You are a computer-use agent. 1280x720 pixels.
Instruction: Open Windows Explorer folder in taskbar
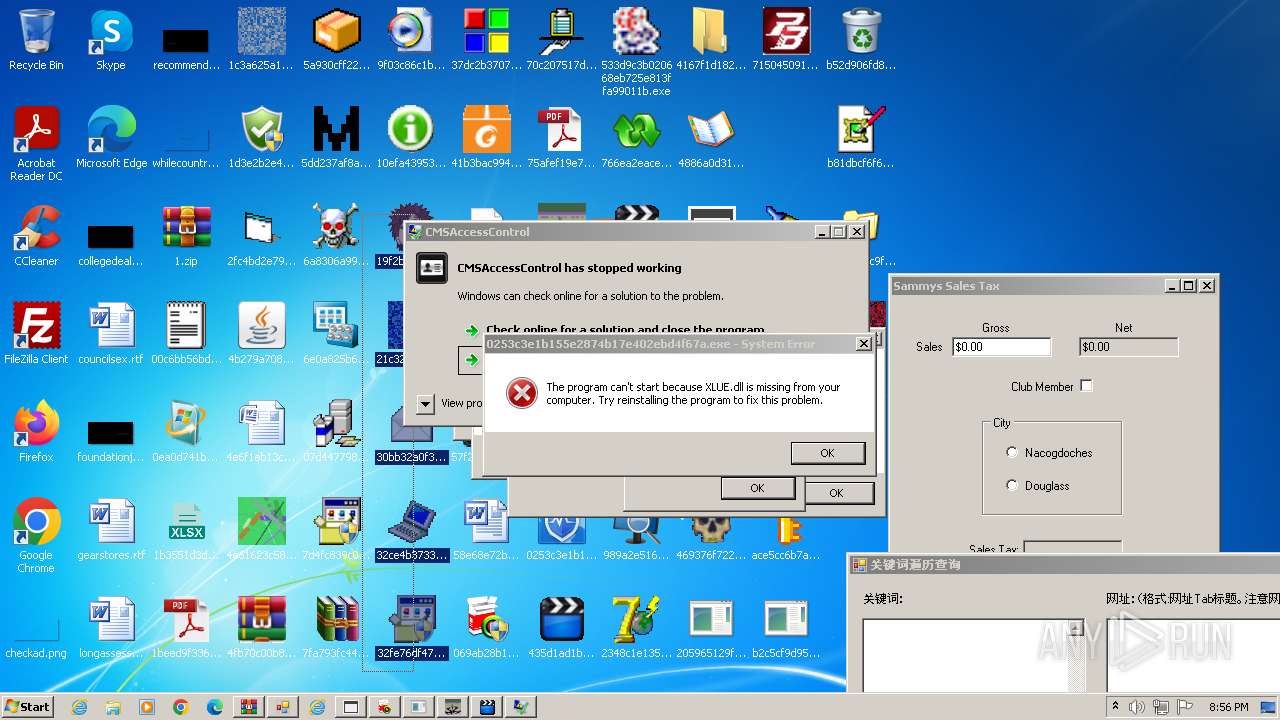click(113, 707)
